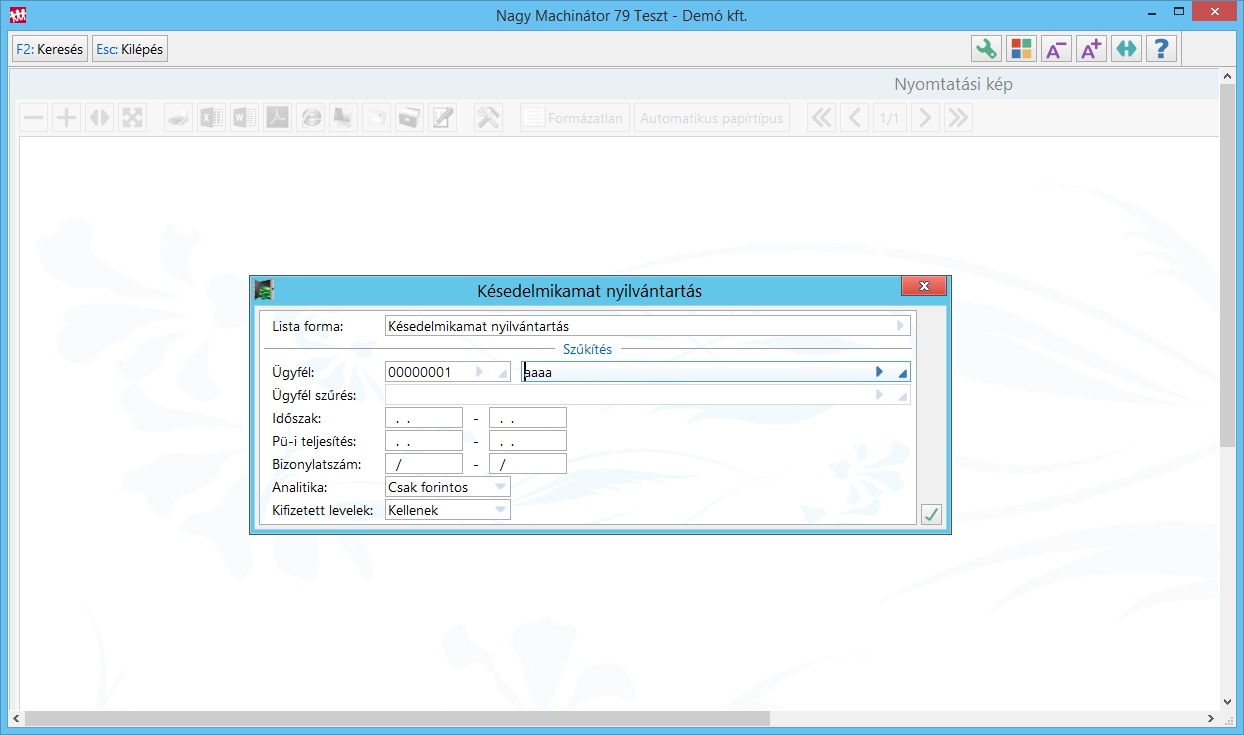Click the blue corner triangle in aaaa field
The image size is (1244, 735).
click(x=902, y=374)
